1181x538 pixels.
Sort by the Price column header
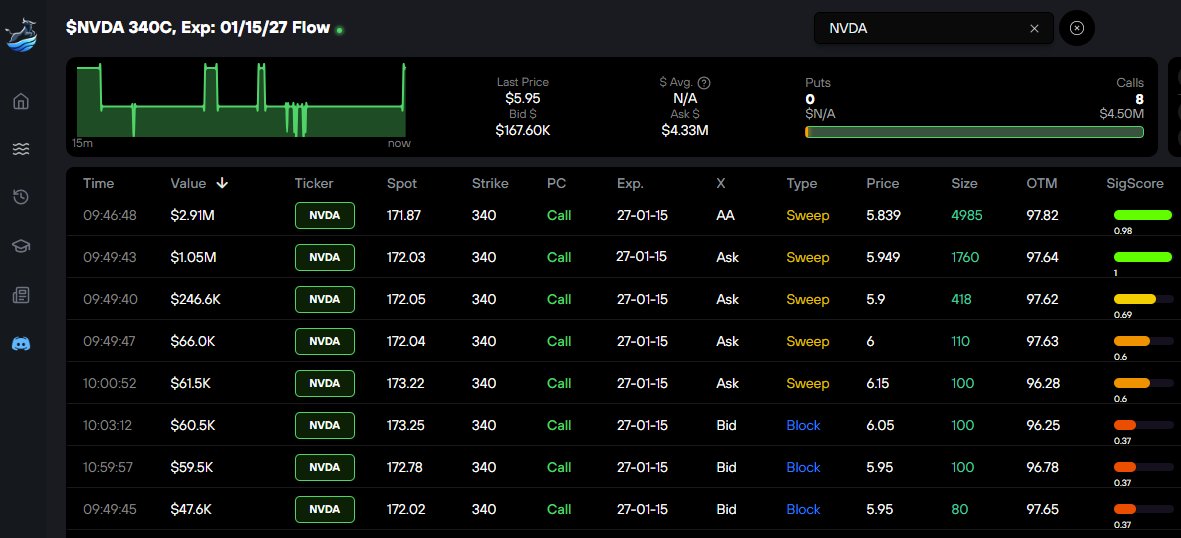click(x=883, y=183)
